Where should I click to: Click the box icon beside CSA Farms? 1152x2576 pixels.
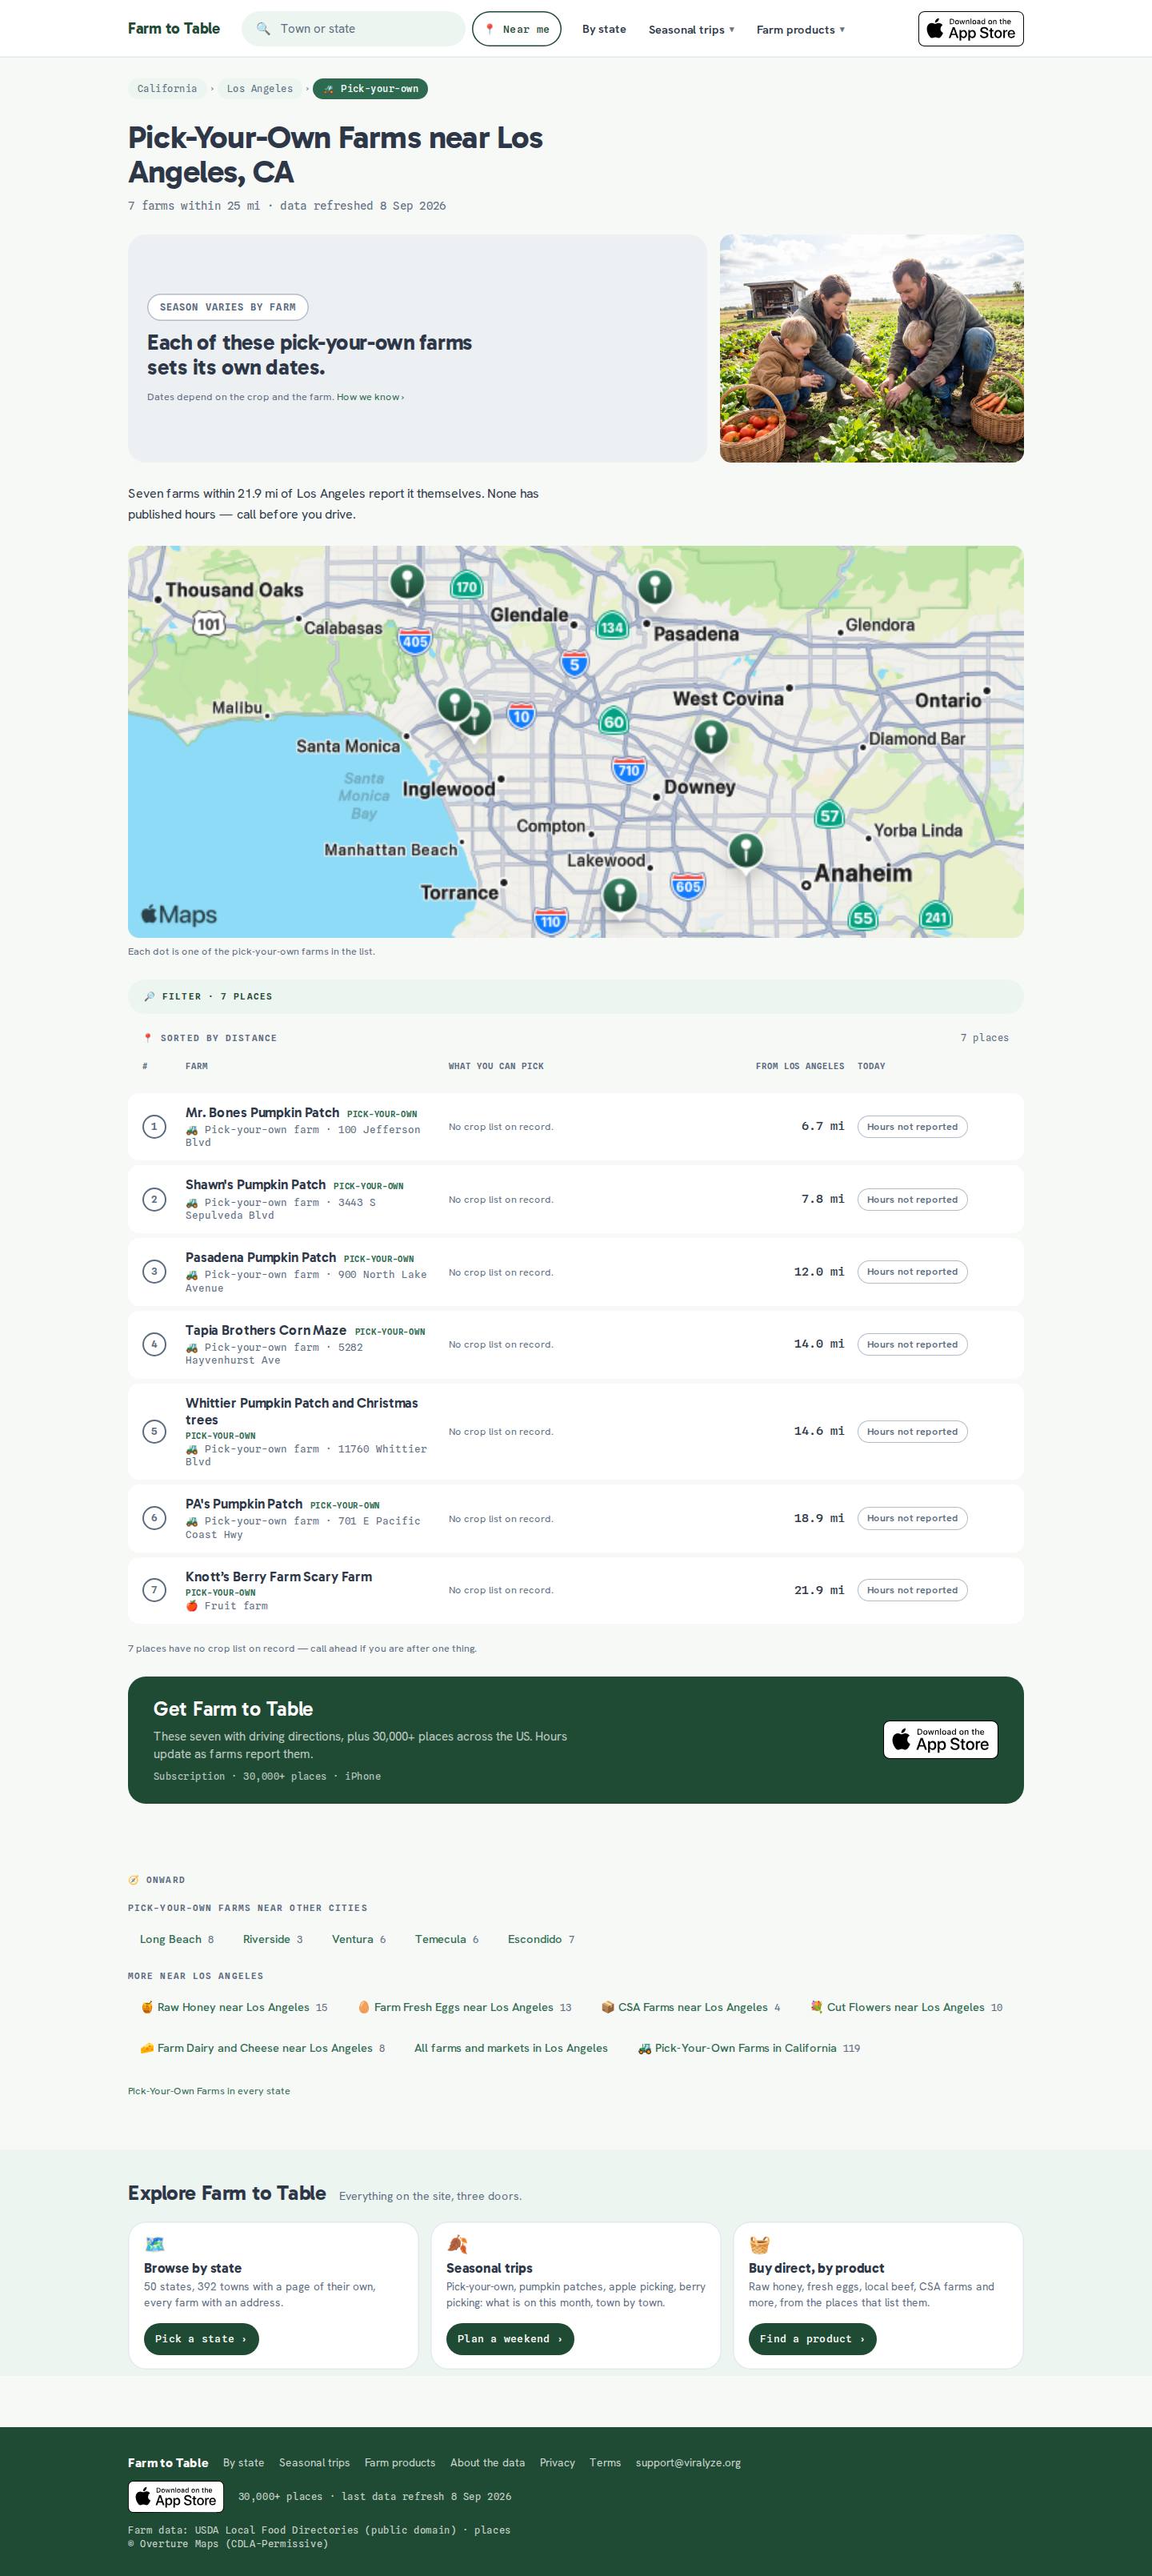608,2007
